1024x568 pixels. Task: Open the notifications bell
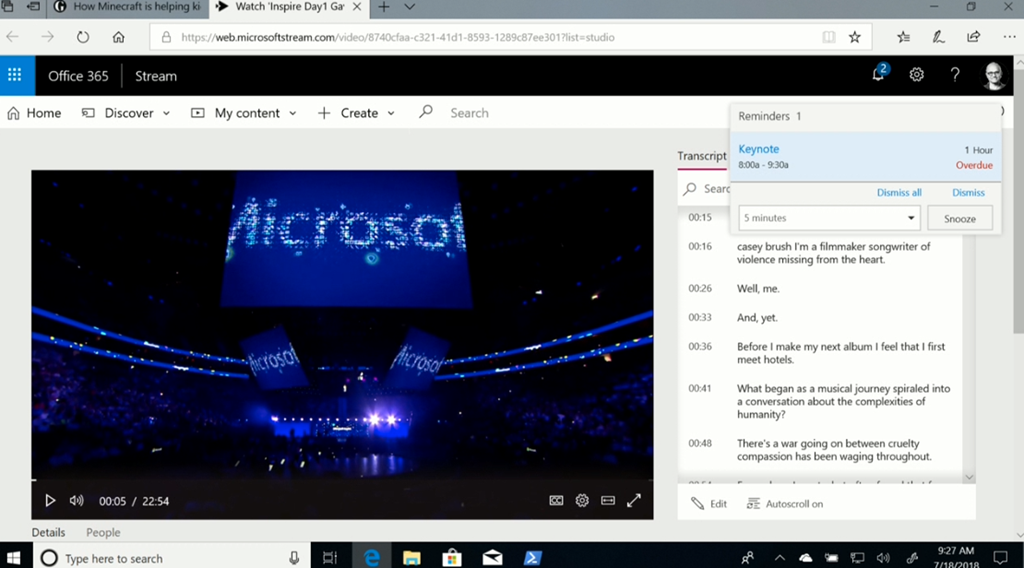point(878,75)
